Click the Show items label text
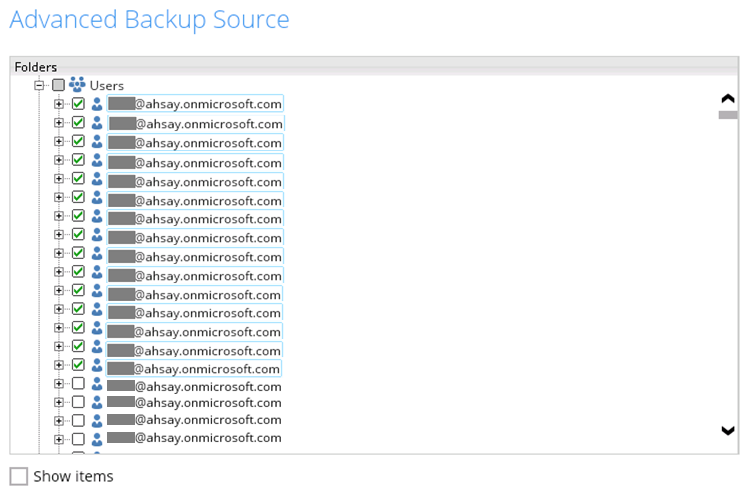The width and height of the screenshot is (750, 495). (73, 476)
